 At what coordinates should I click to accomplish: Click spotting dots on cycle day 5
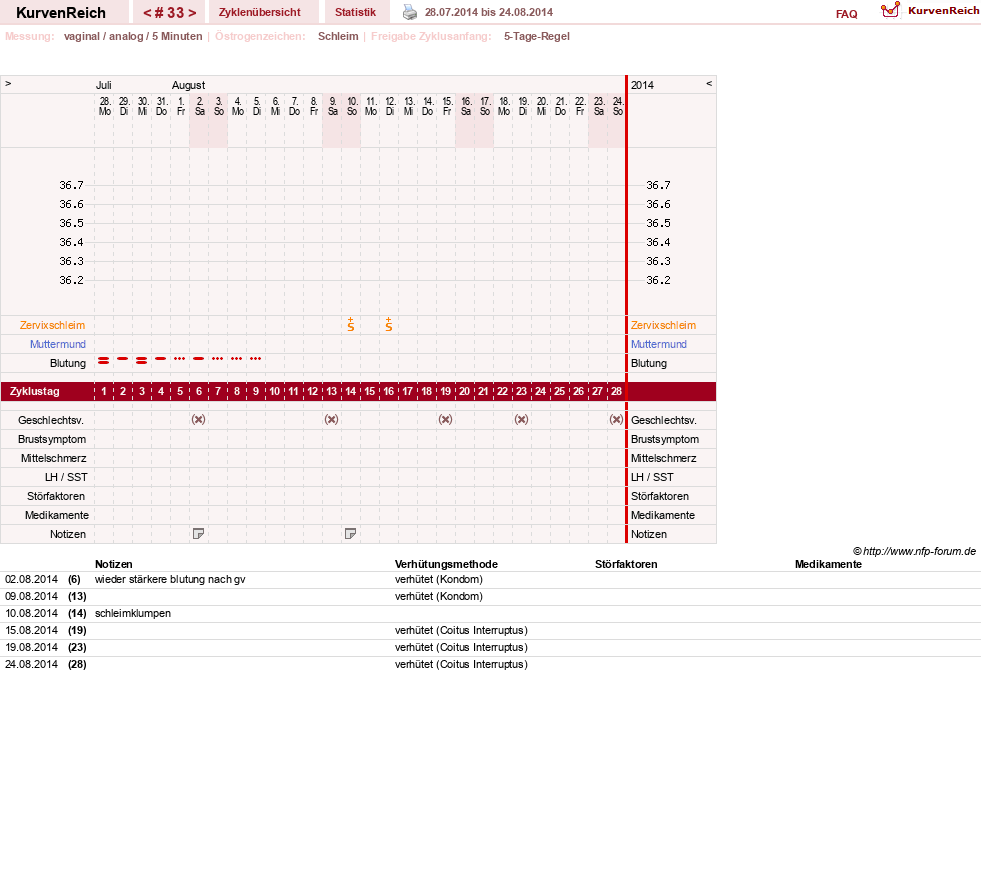180,359
